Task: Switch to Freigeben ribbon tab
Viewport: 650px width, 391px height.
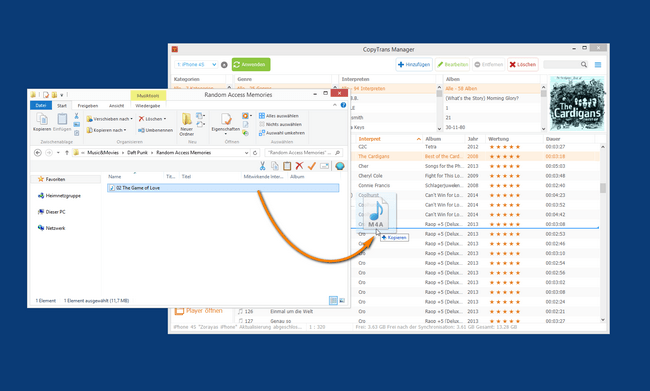Action: [88, 106]
